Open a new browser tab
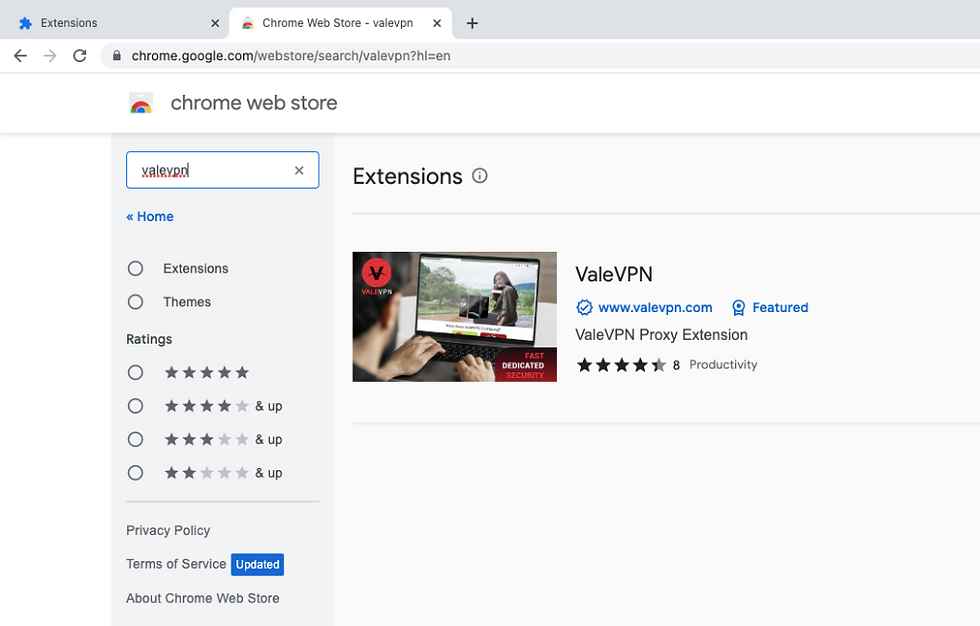The height and width of the screenshot is (626, 980). [472, 23]
